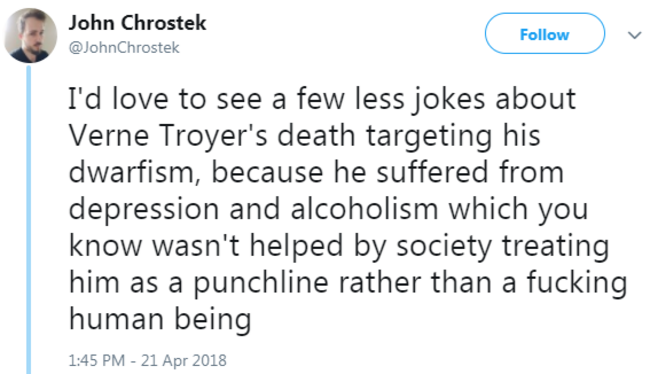Click the word "human" on the last line

pyautogui.click(x=116, y=319)
